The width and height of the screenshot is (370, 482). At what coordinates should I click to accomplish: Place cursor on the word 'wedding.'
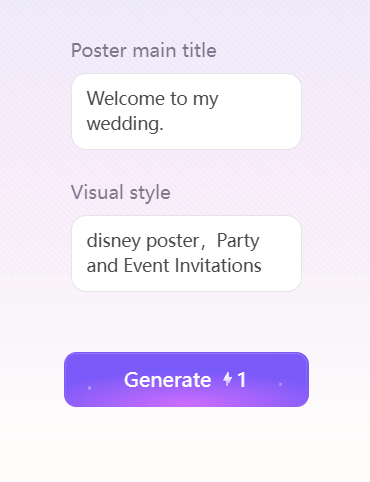[x=125, y=124]
